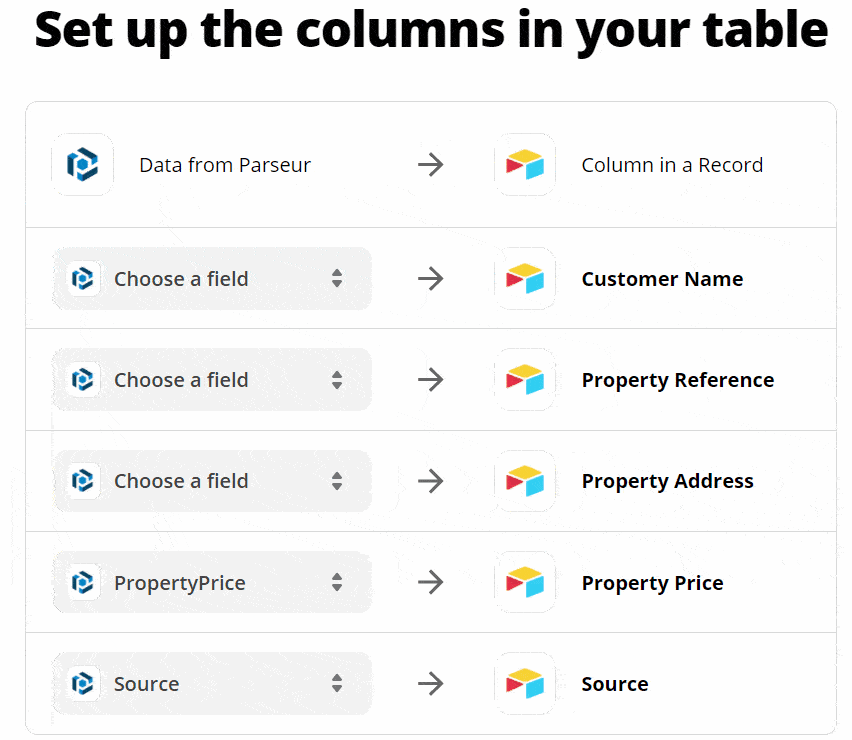Open the field selector for Property Reference
The height and width of the screenshot is (740, 852).
(x=211, y=379)
